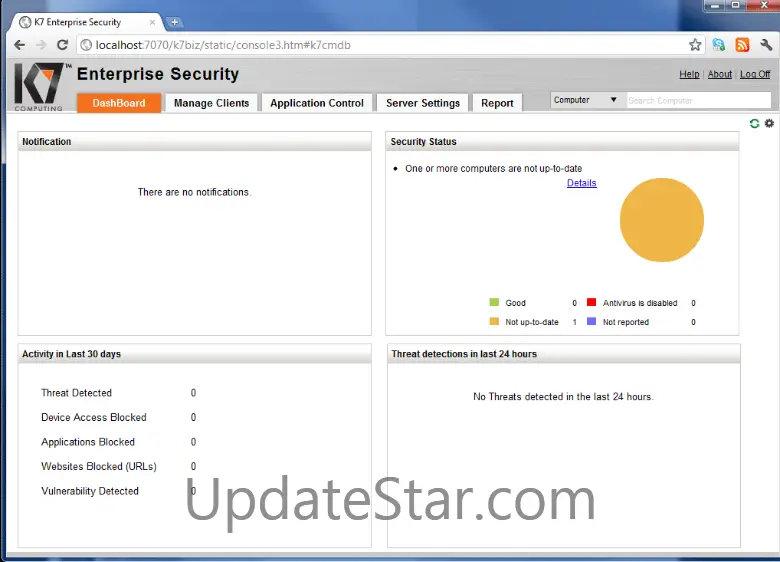Viewport: 780px width, 562px height.
Task: Click the orange RSS feed extension icon
Action: (x=742, y=45)
